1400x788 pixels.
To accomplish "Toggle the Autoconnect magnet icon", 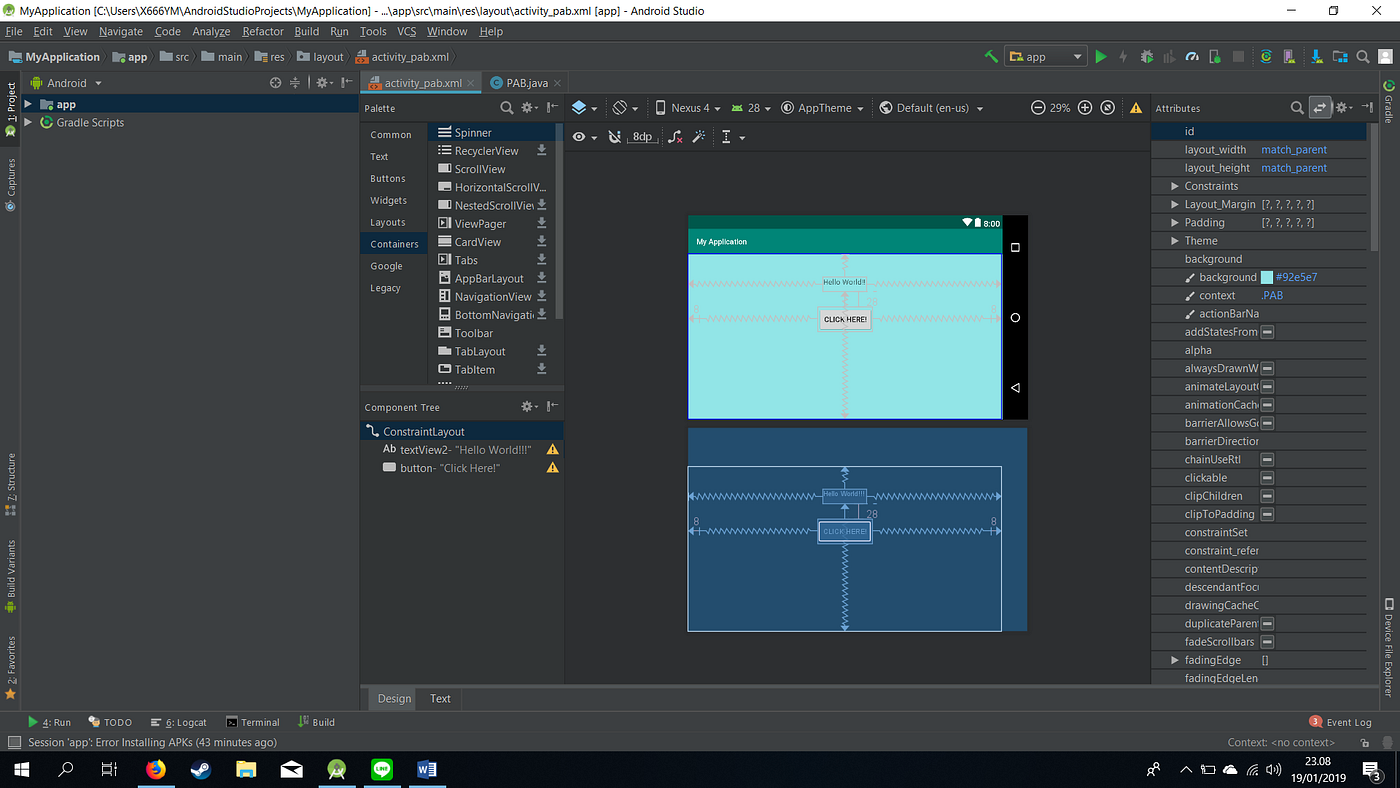I will 615,136.
